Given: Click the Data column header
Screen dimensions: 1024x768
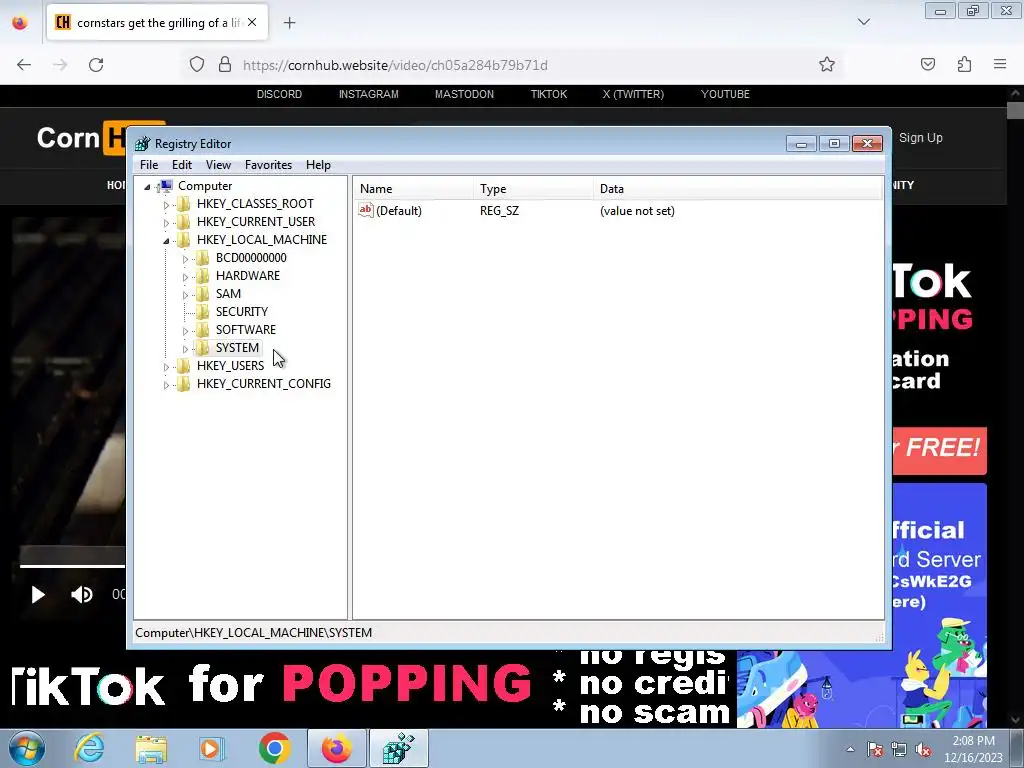Looking at the screenshot, I should coord(738,189).
